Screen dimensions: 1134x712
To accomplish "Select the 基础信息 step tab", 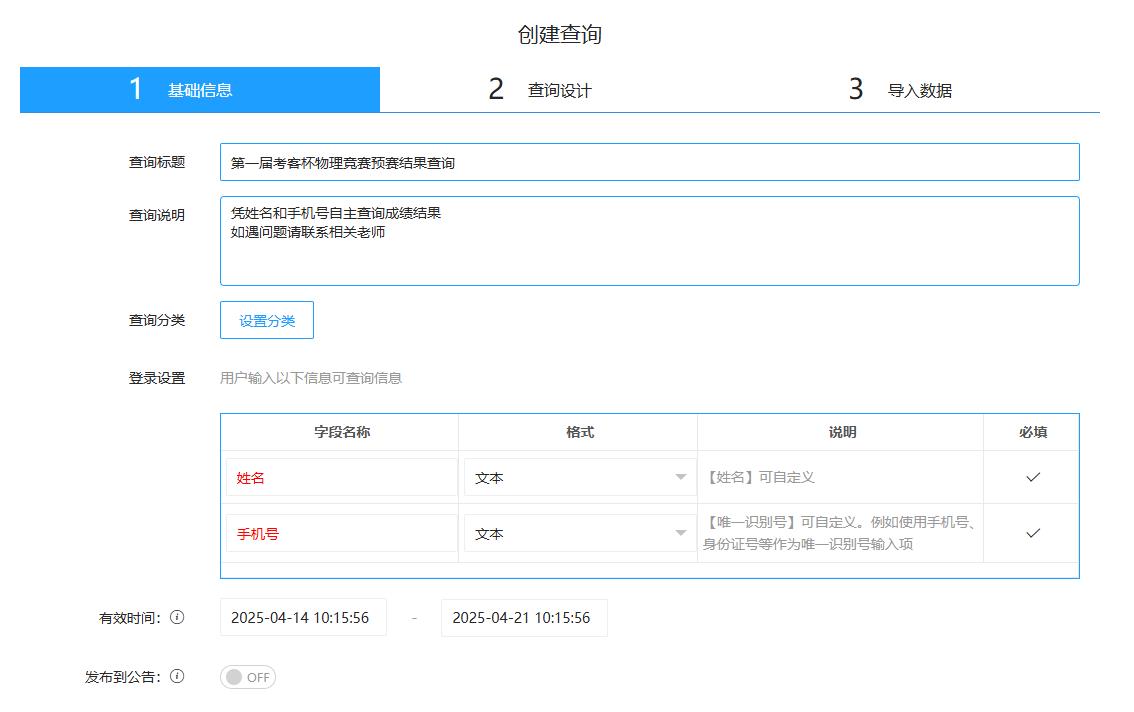I will click(199, 90).
